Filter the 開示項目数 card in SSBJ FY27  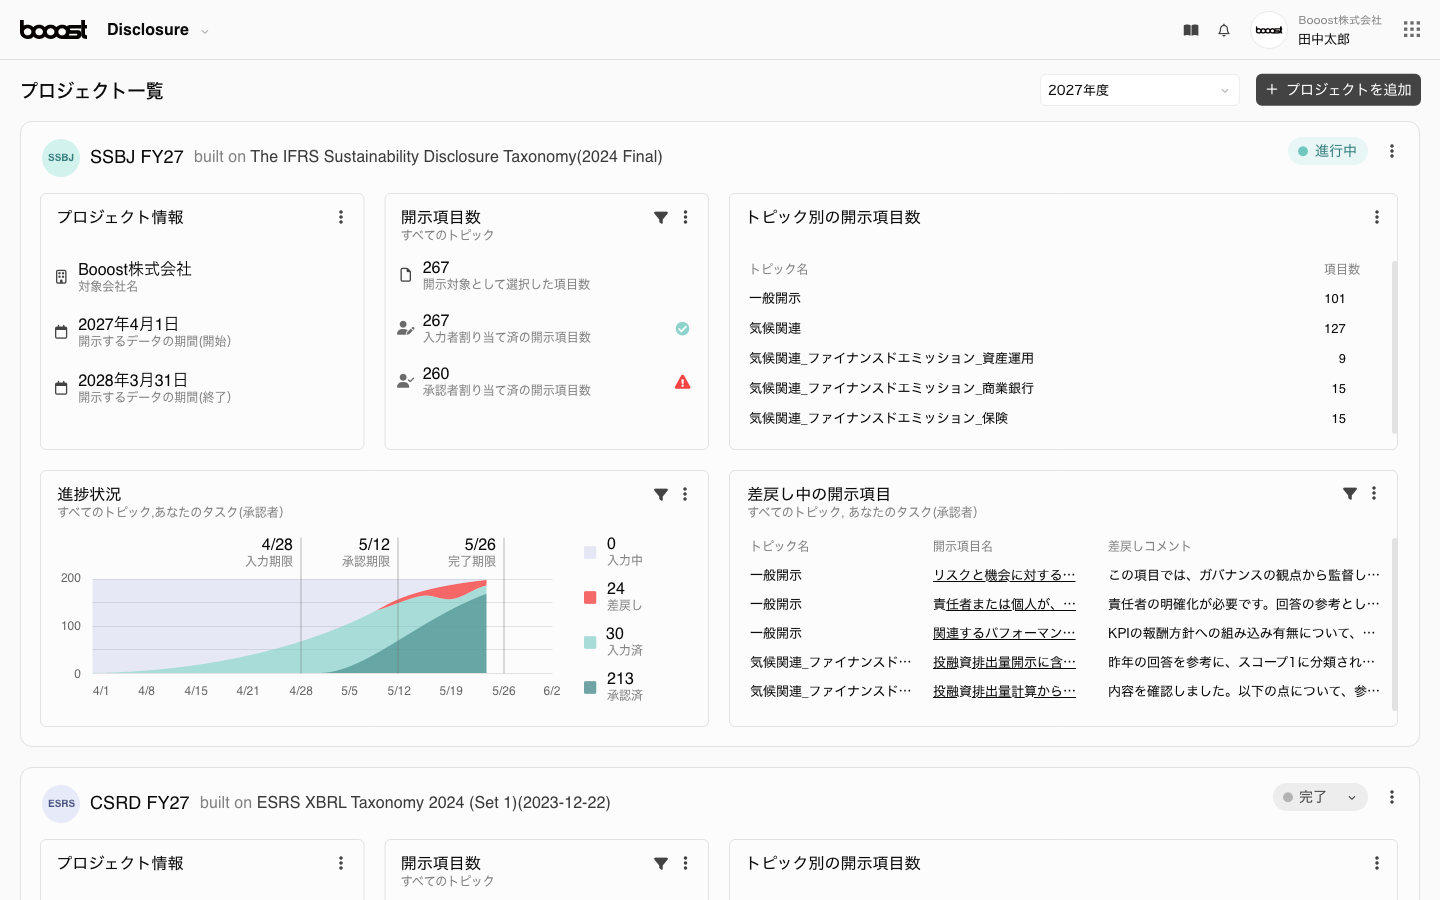[661, 217]
